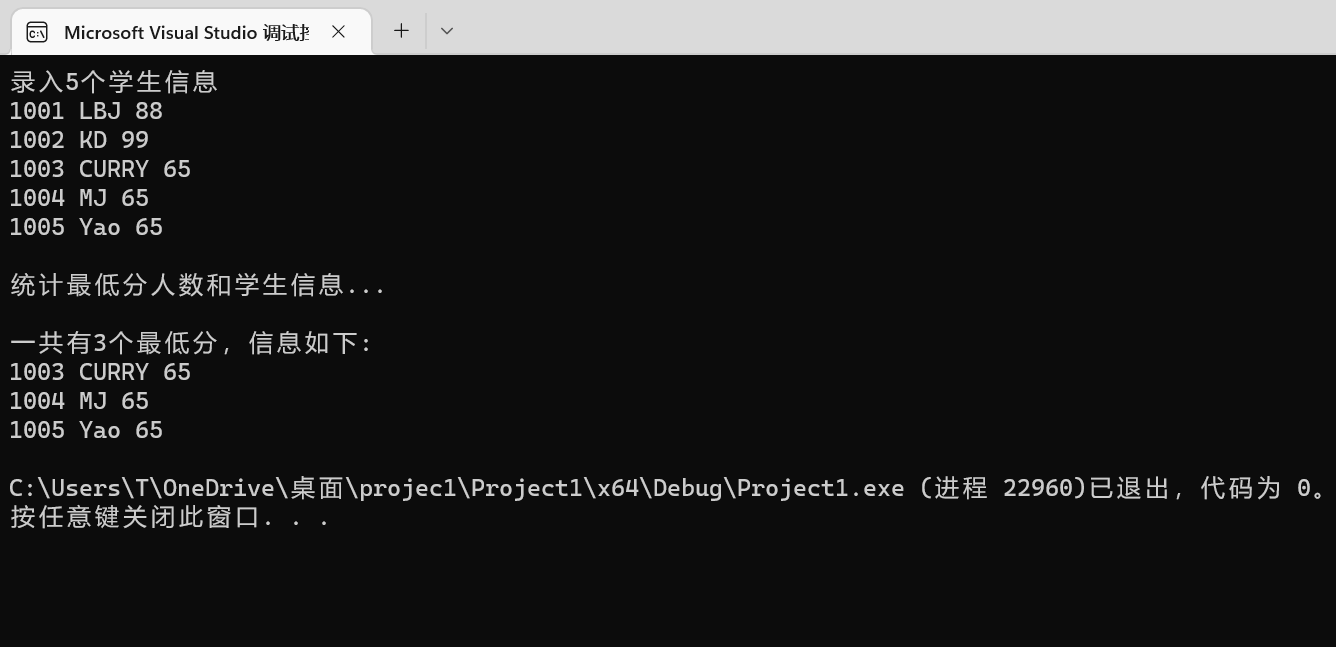Click 1005 Yao 65 in the input list
The width and height of the screenshot is (1336, 647).
(x=86, y=227)
